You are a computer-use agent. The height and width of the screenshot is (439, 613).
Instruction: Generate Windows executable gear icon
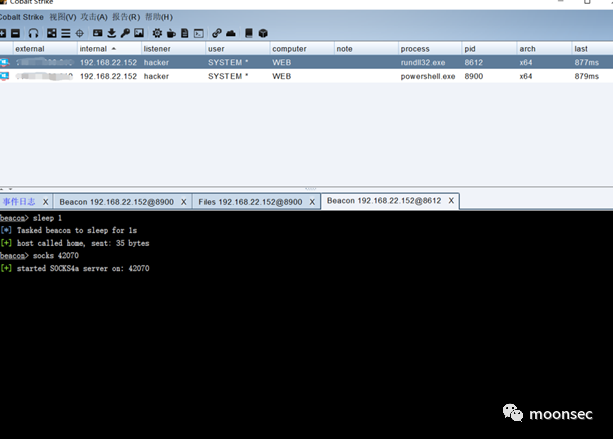point(157,33)
